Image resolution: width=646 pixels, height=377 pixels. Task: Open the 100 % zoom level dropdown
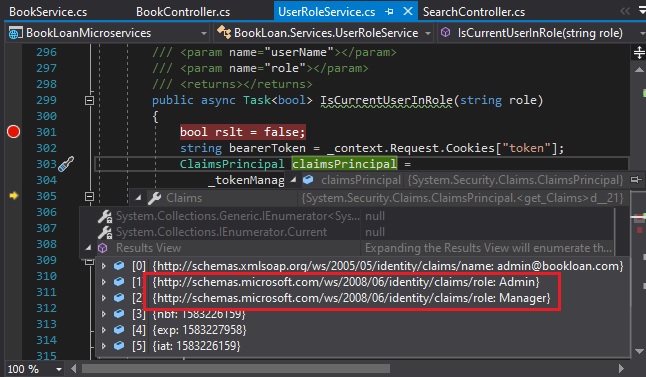tap(59, 369)
